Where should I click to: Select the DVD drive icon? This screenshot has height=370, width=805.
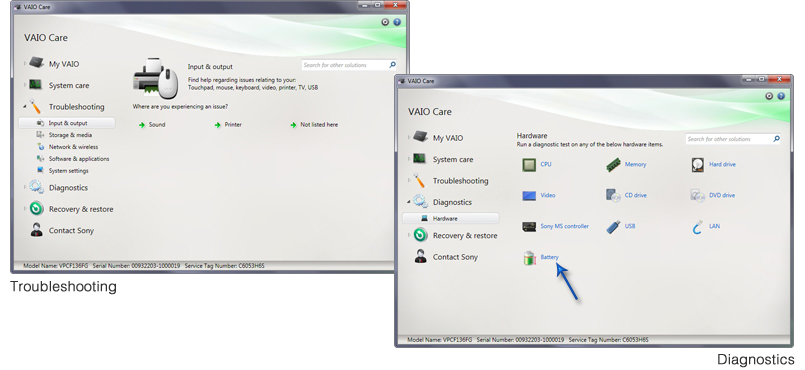pos(697,196)
